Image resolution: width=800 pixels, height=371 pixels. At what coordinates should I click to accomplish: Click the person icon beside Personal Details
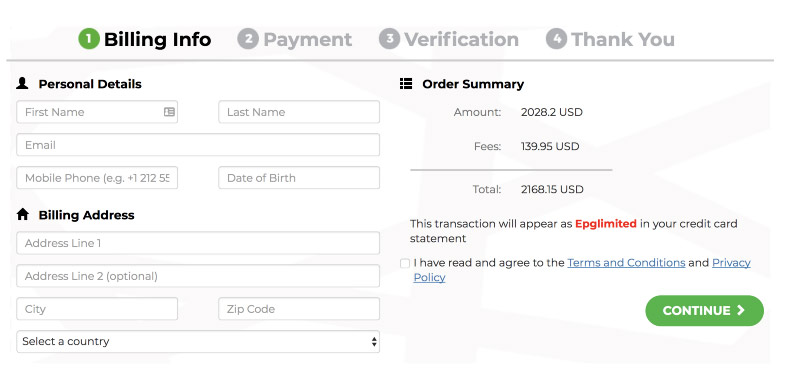(x=22, y=83)
